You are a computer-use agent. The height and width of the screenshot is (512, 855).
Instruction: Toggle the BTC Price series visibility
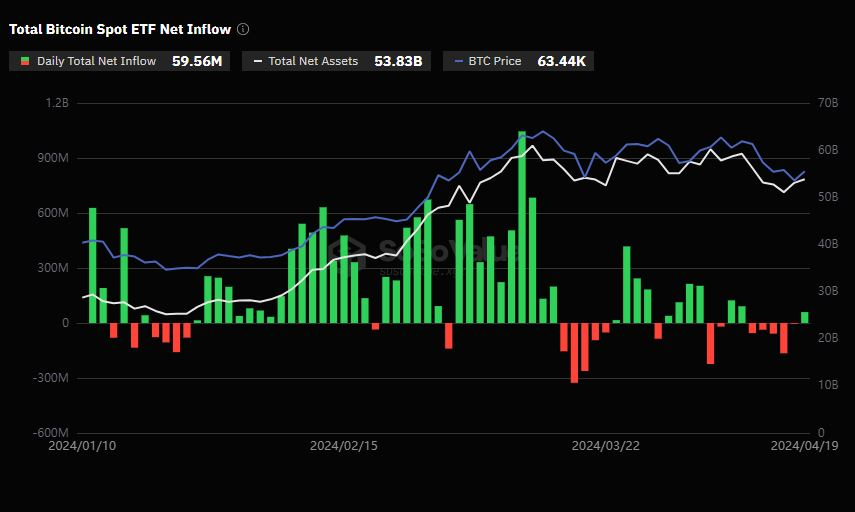[x=494, y=61]
